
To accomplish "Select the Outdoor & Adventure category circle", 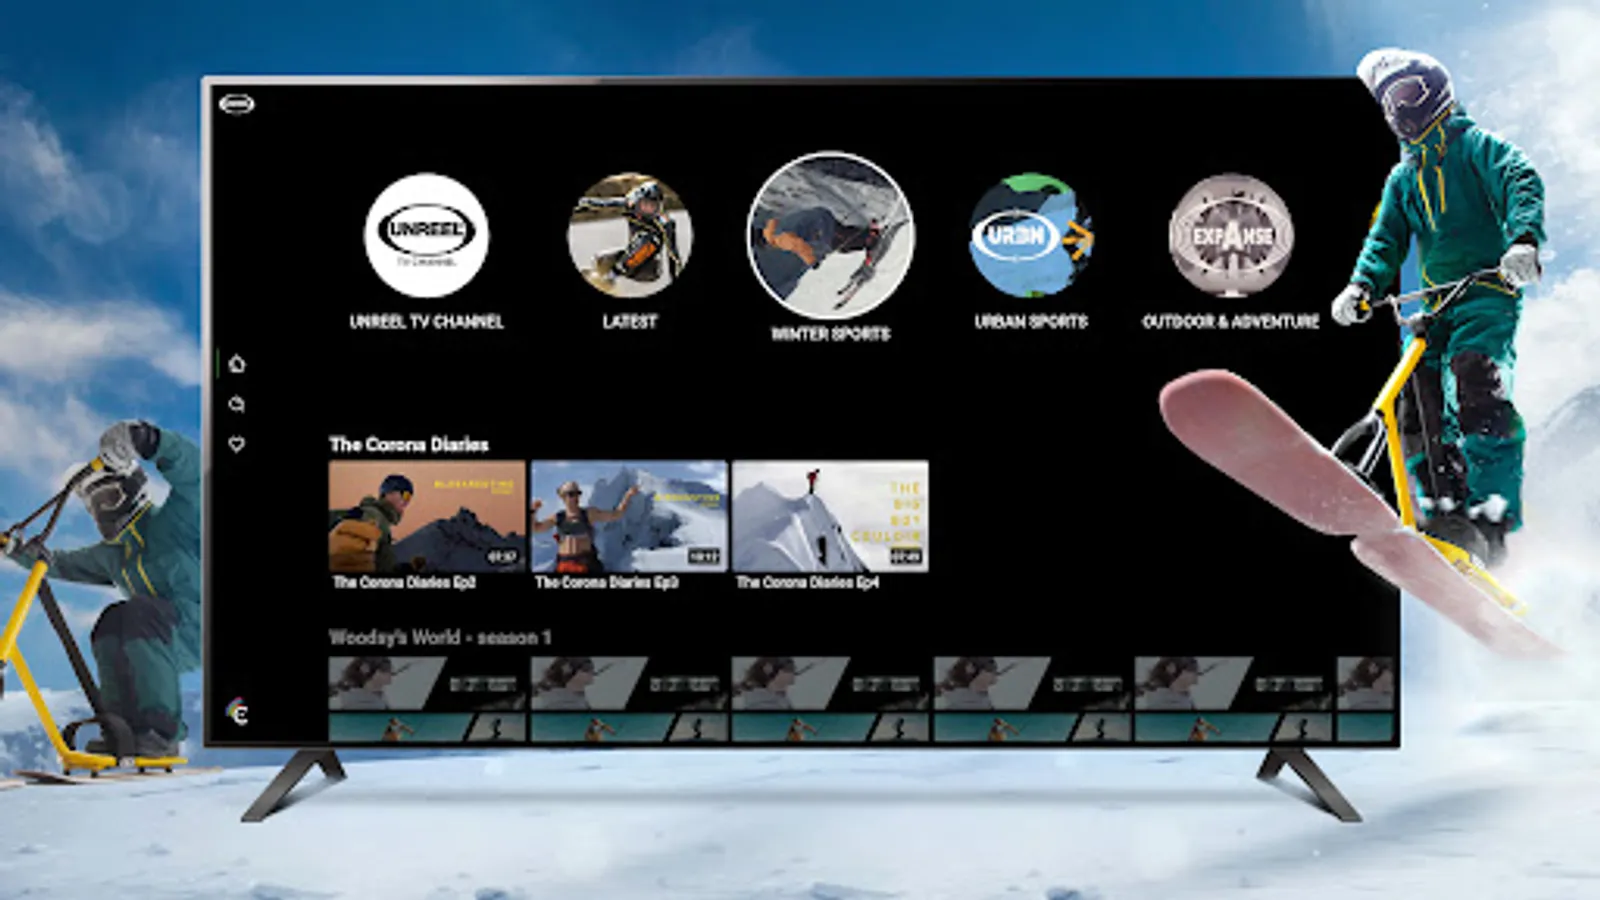I will tap(1231, 235).
